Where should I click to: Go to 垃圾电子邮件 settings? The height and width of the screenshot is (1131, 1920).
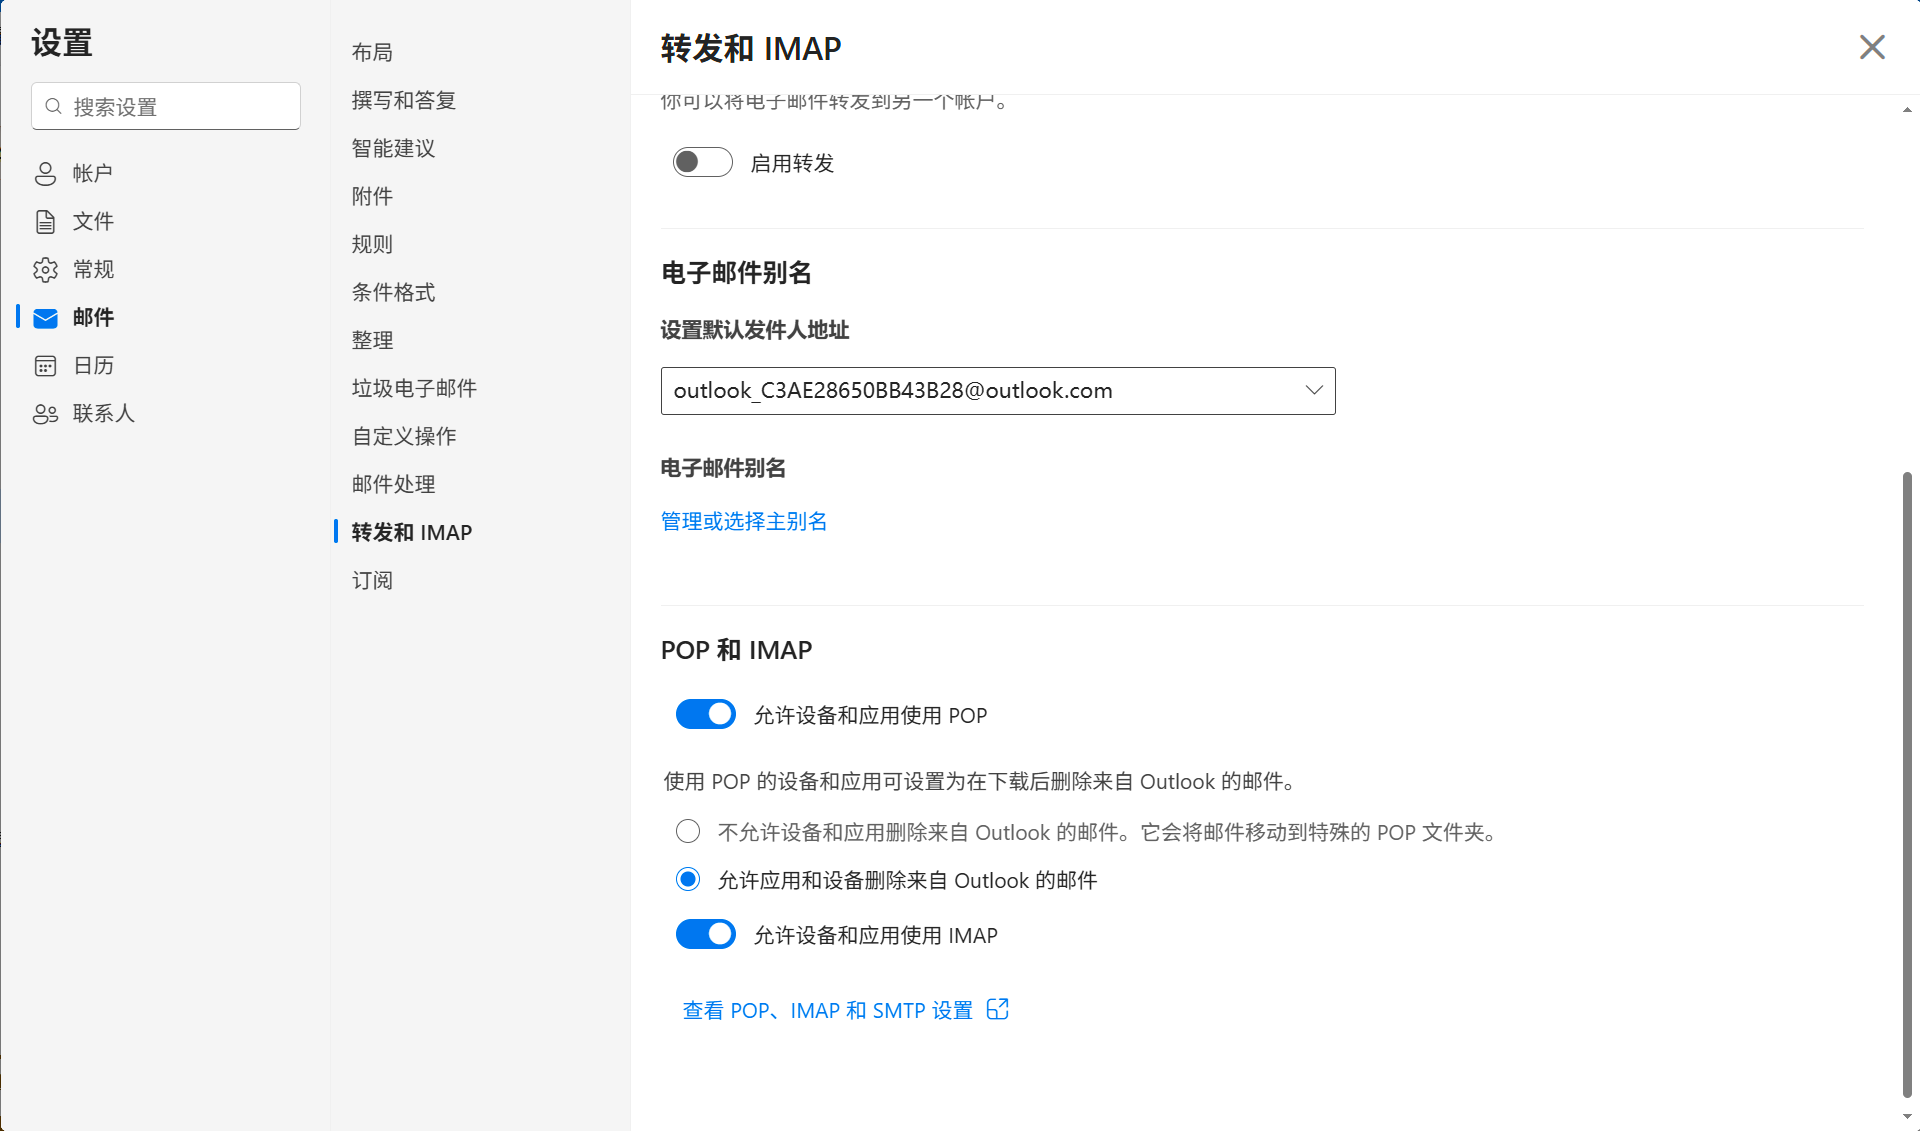click(x=414, y=388)
